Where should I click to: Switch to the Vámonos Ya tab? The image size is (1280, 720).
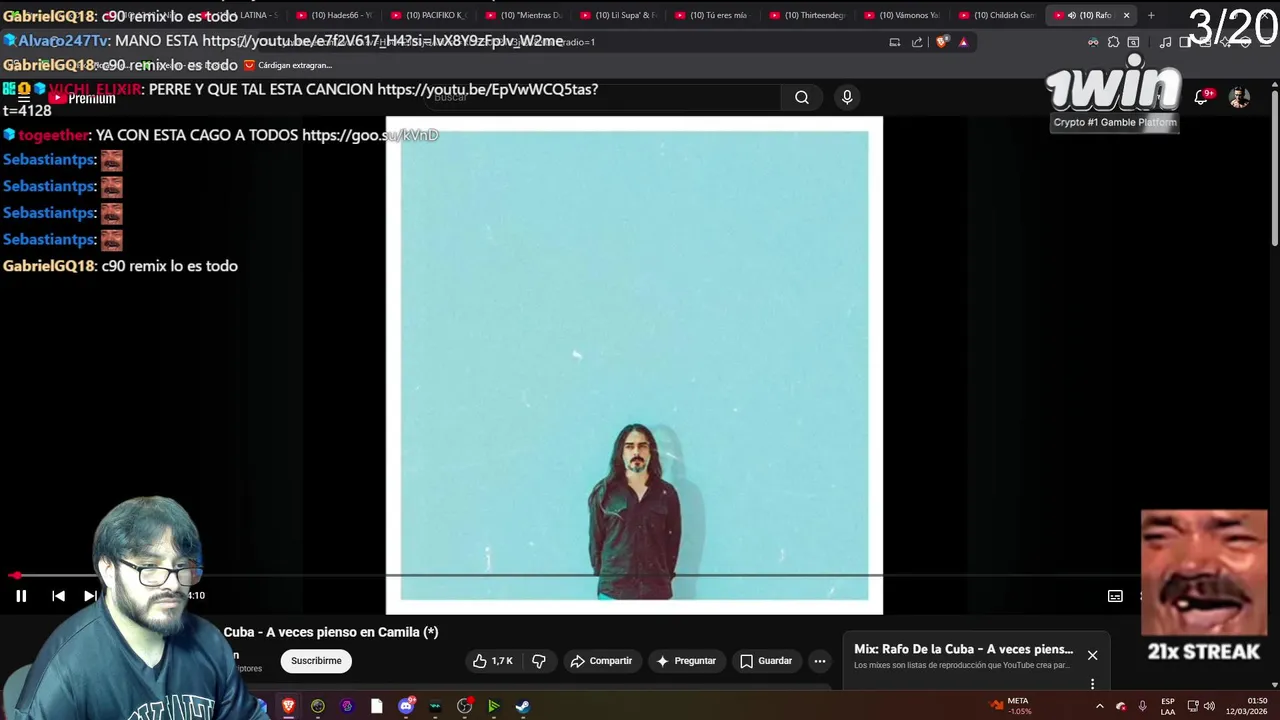click(x=901, y=15)
